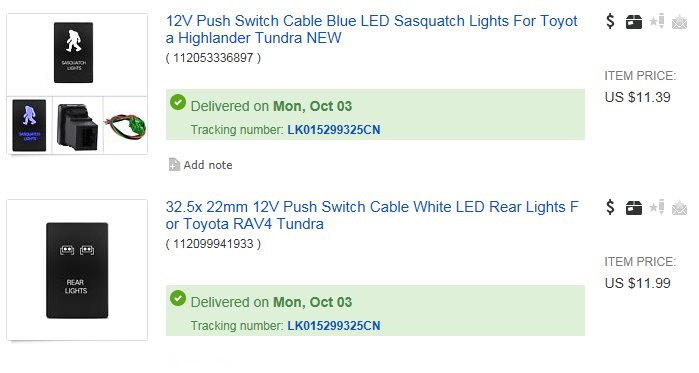Screen dimensions: 699x373
Task: Open the 32.5x 22mm Rear Lights listing title
Action: 372,215
